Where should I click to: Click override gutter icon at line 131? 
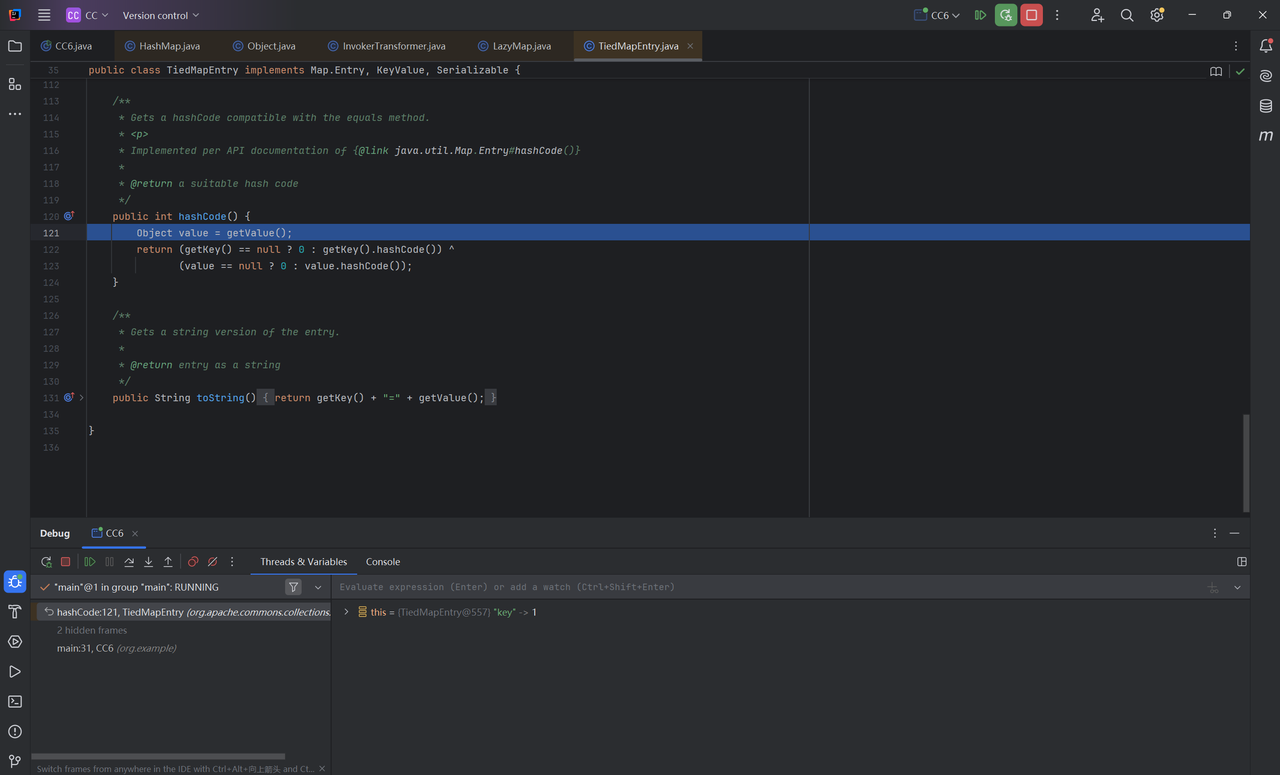coord(69,397)
